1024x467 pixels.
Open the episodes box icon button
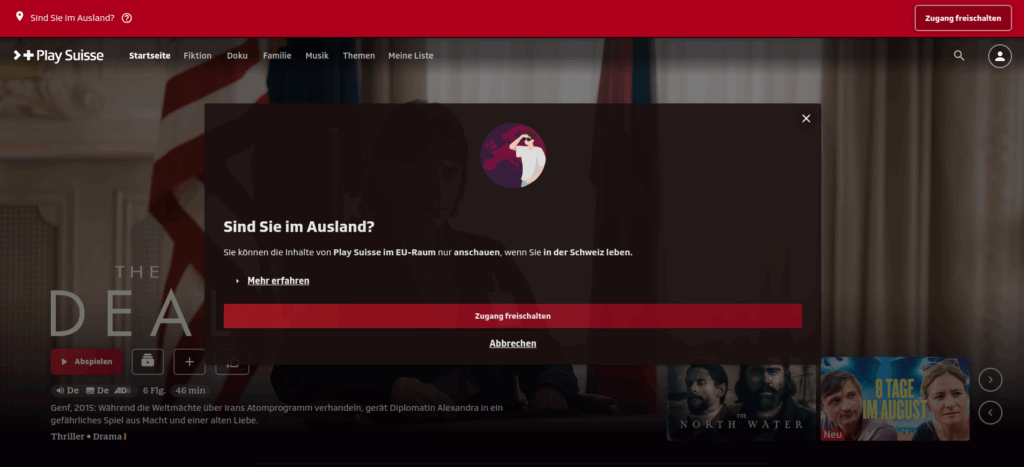tap(148, 361)
